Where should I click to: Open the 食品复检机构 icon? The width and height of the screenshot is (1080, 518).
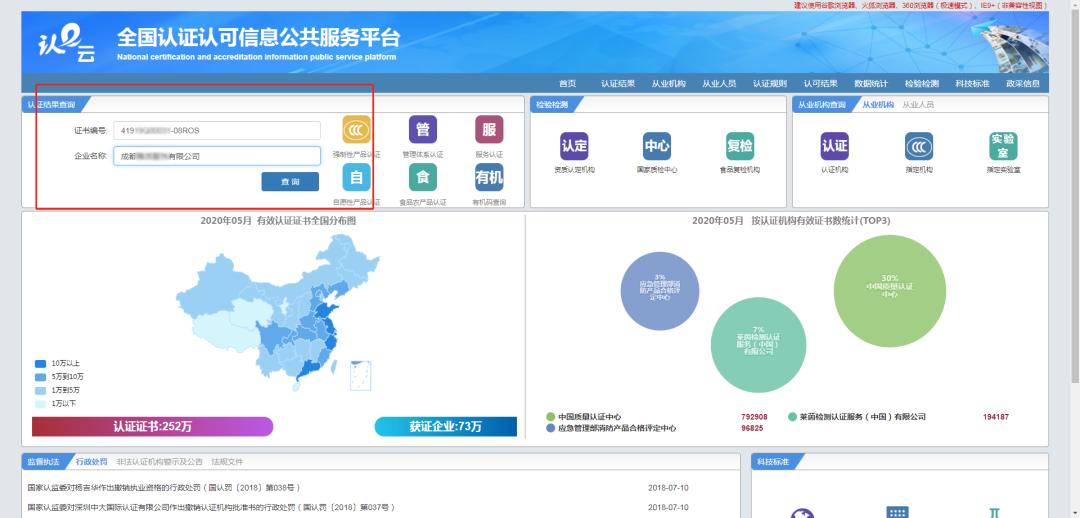(739, 146)
